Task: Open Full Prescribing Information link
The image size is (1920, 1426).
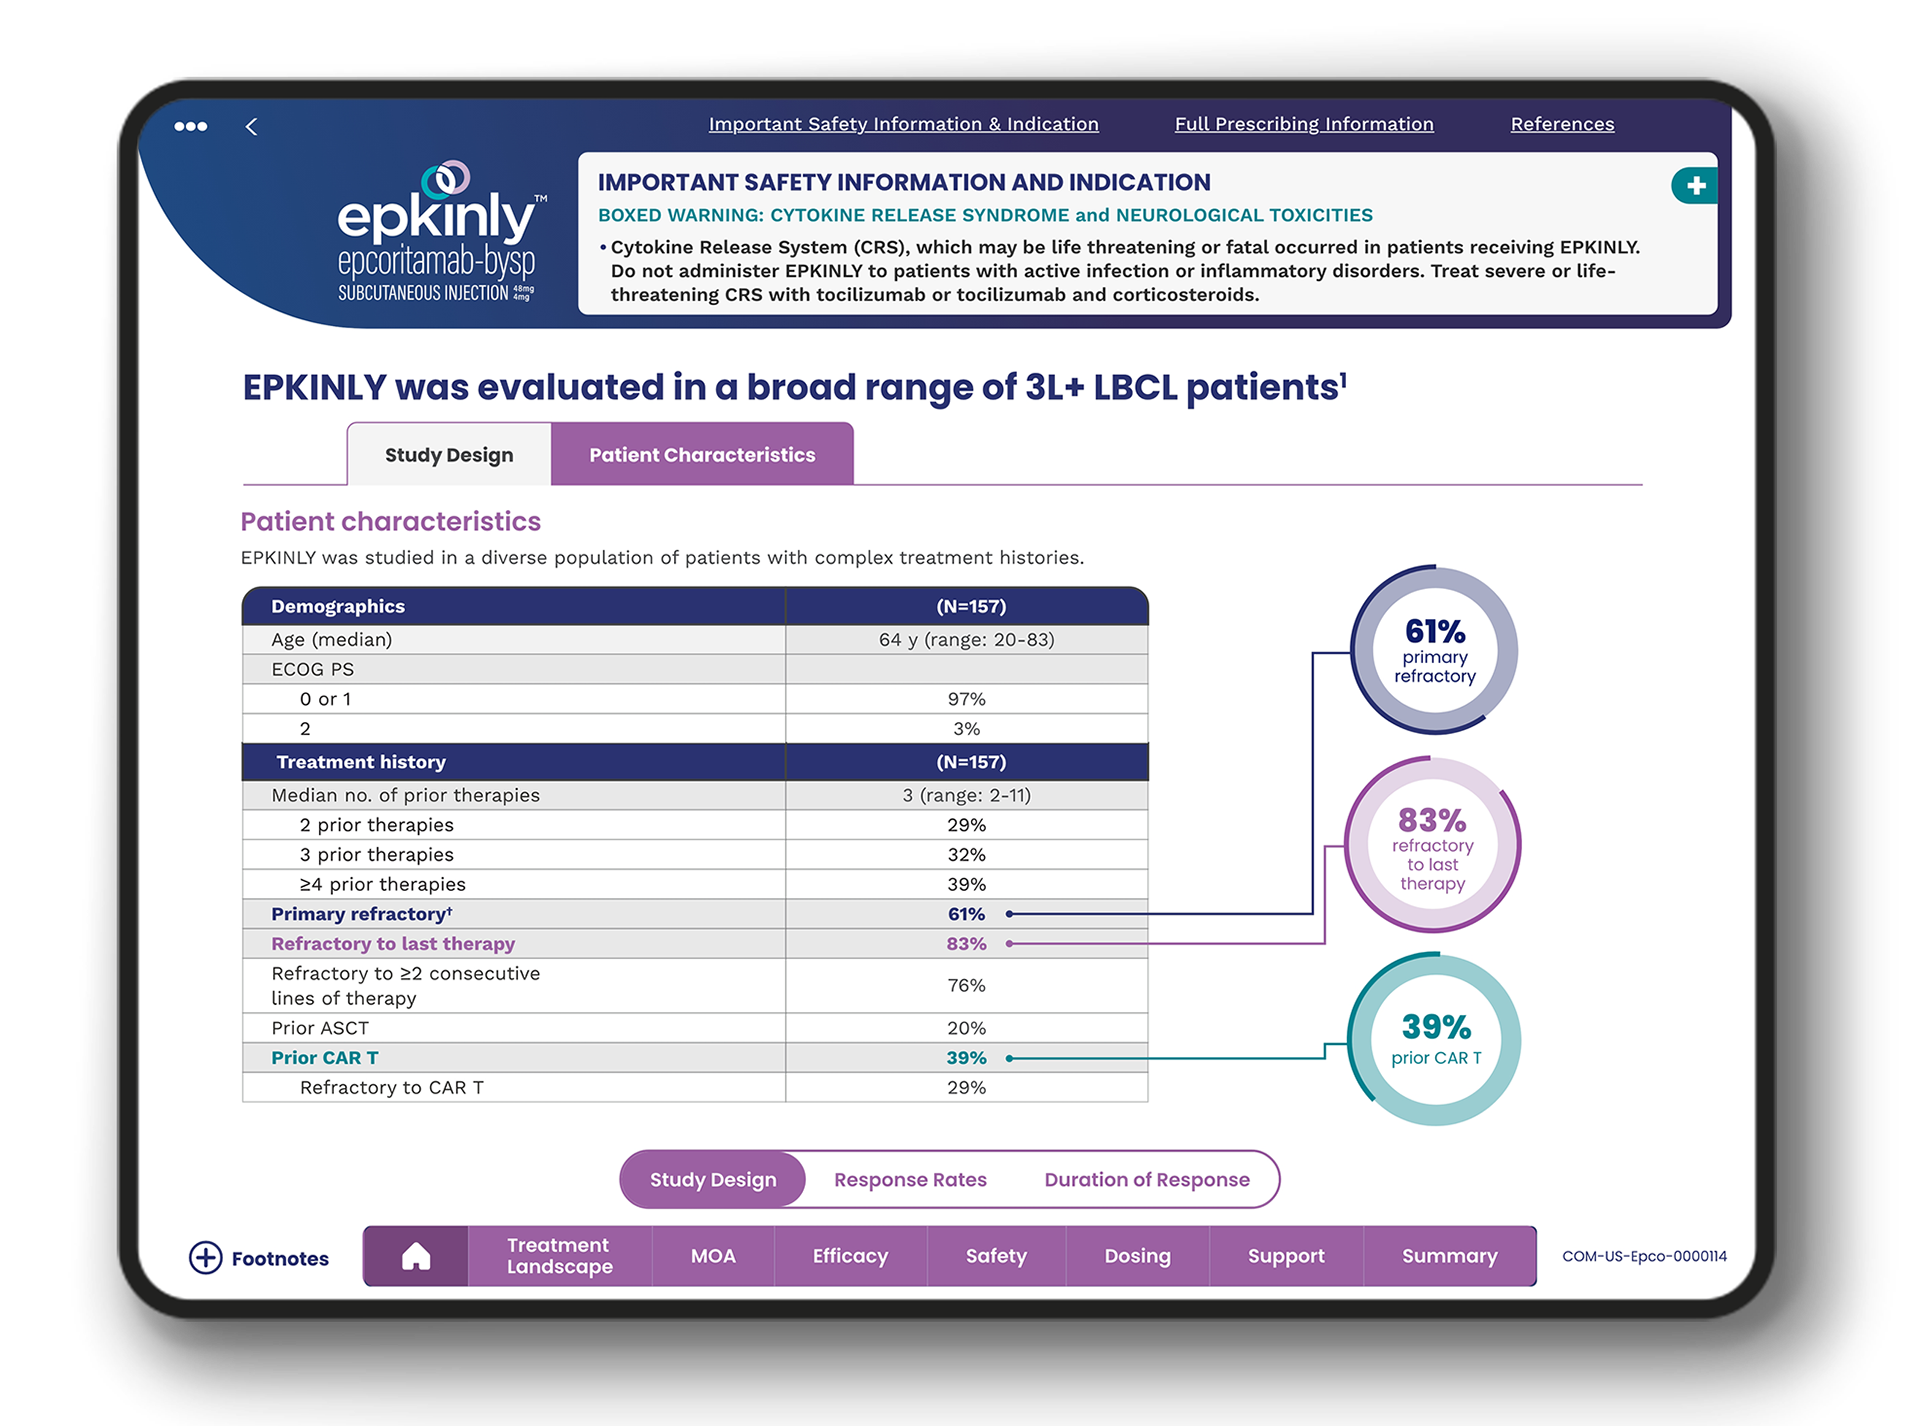Action: click(x=1303, y=124)
